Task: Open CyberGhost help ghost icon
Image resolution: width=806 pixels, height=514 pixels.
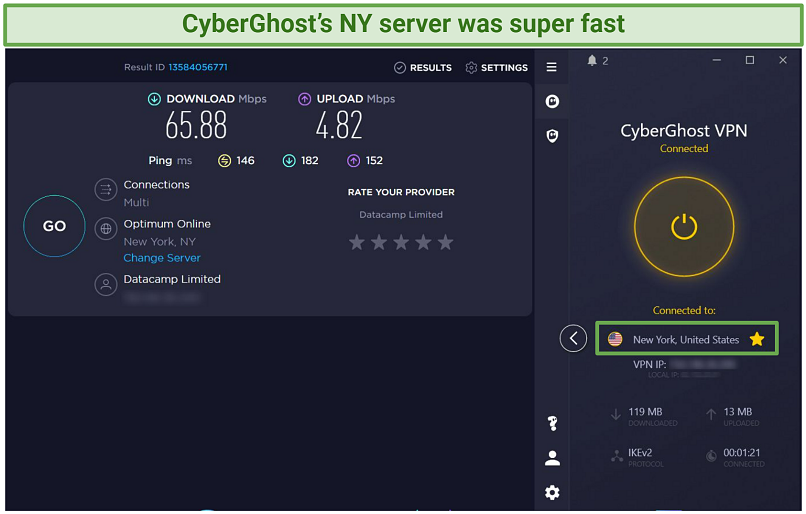Action: click(553, 424)
